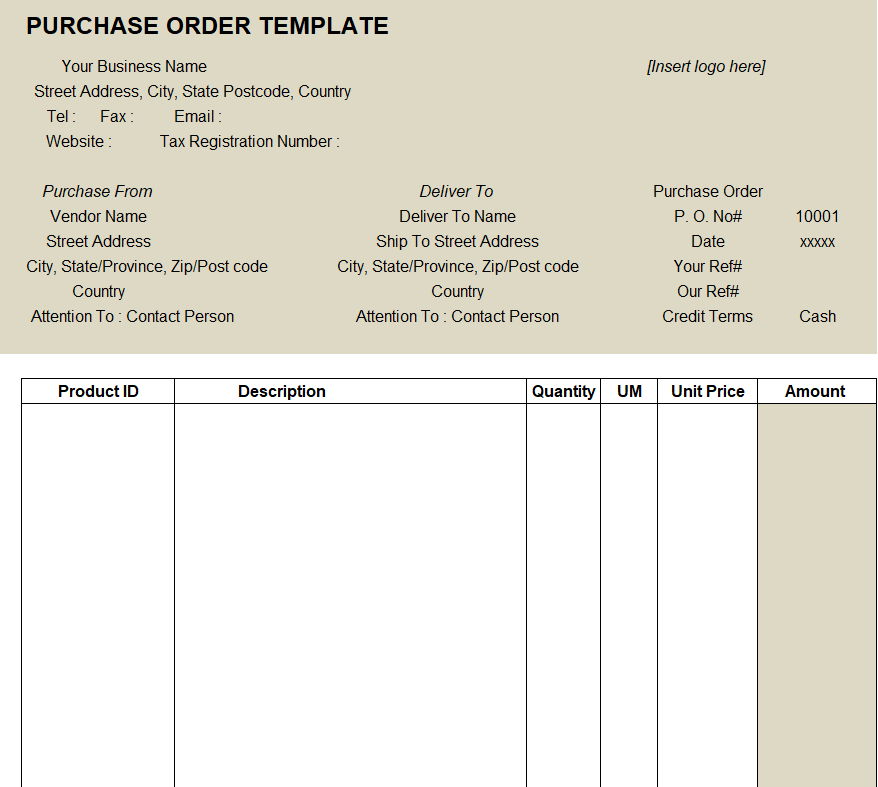Click the [Insert logo here] placeholder
The height and width of the screenshot is (787, 878).
pos(706,67)
